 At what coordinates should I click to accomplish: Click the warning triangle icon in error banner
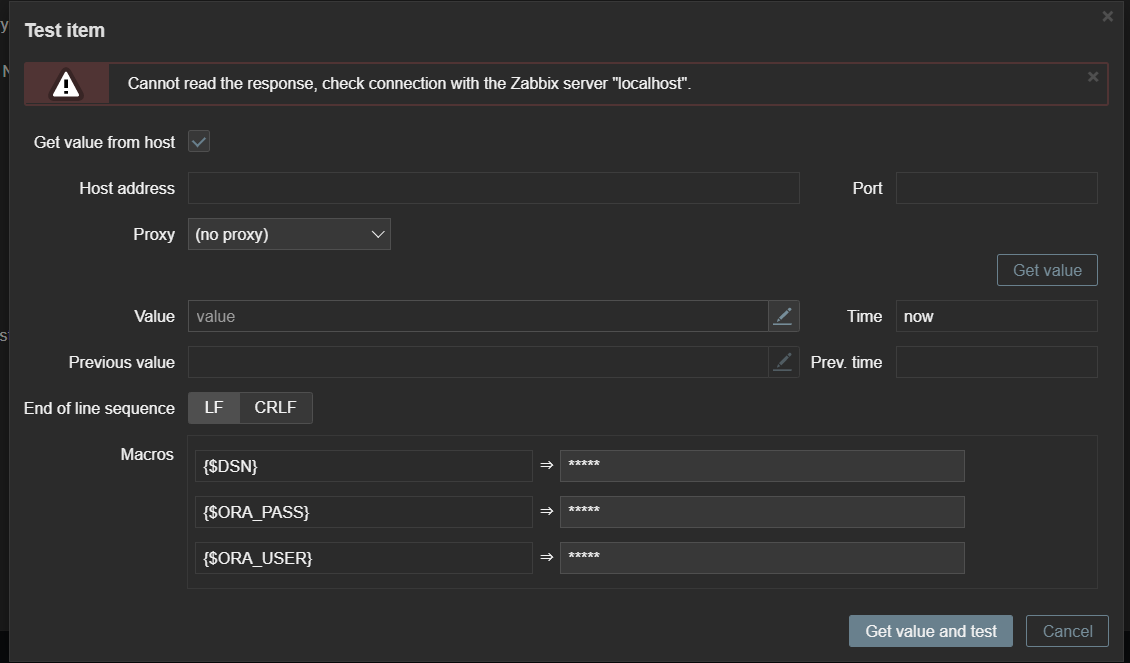66,85
